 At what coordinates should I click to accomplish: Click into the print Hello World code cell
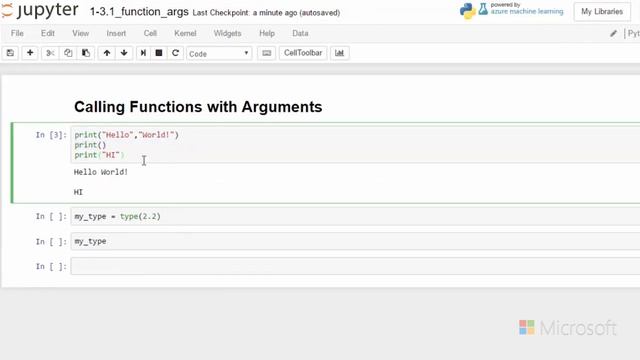tap(355, 145)
